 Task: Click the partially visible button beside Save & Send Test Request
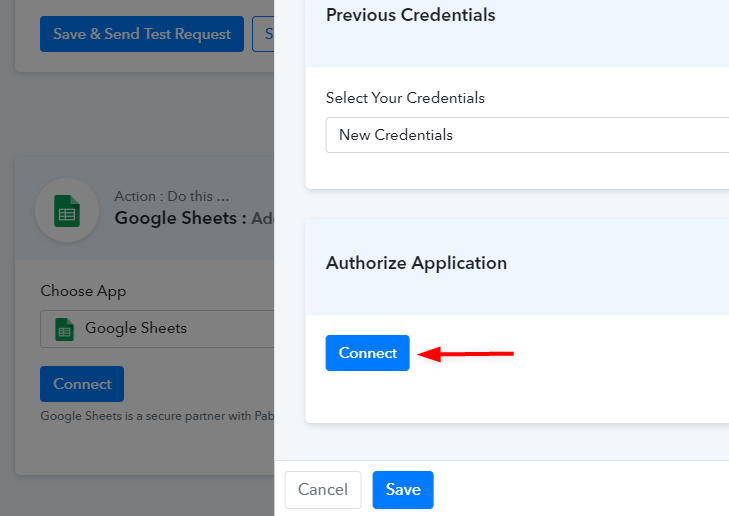click(x=263, y=34)
